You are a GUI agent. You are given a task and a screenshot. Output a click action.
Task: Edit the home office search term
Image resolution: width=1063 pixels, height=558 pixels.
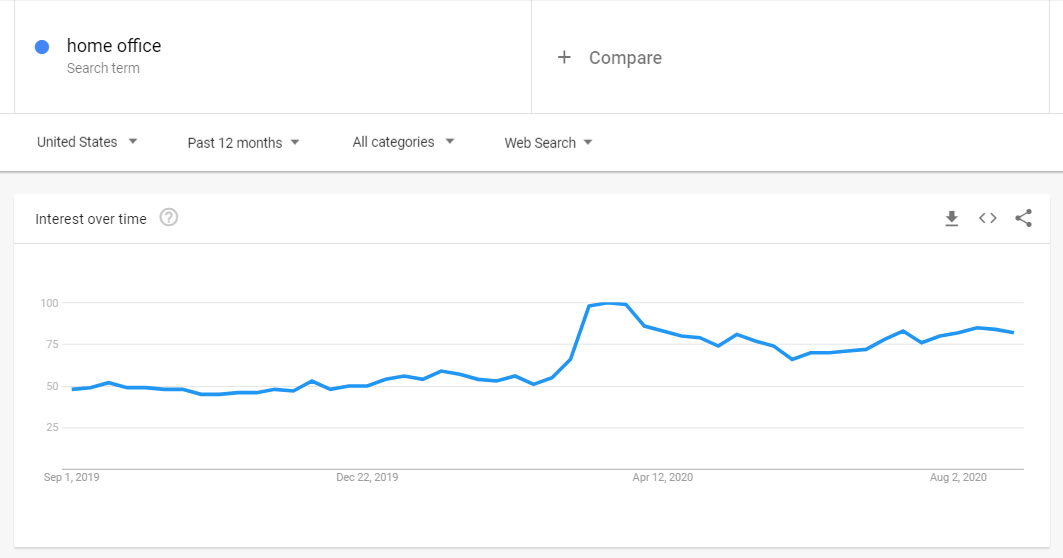pos(114,45)
